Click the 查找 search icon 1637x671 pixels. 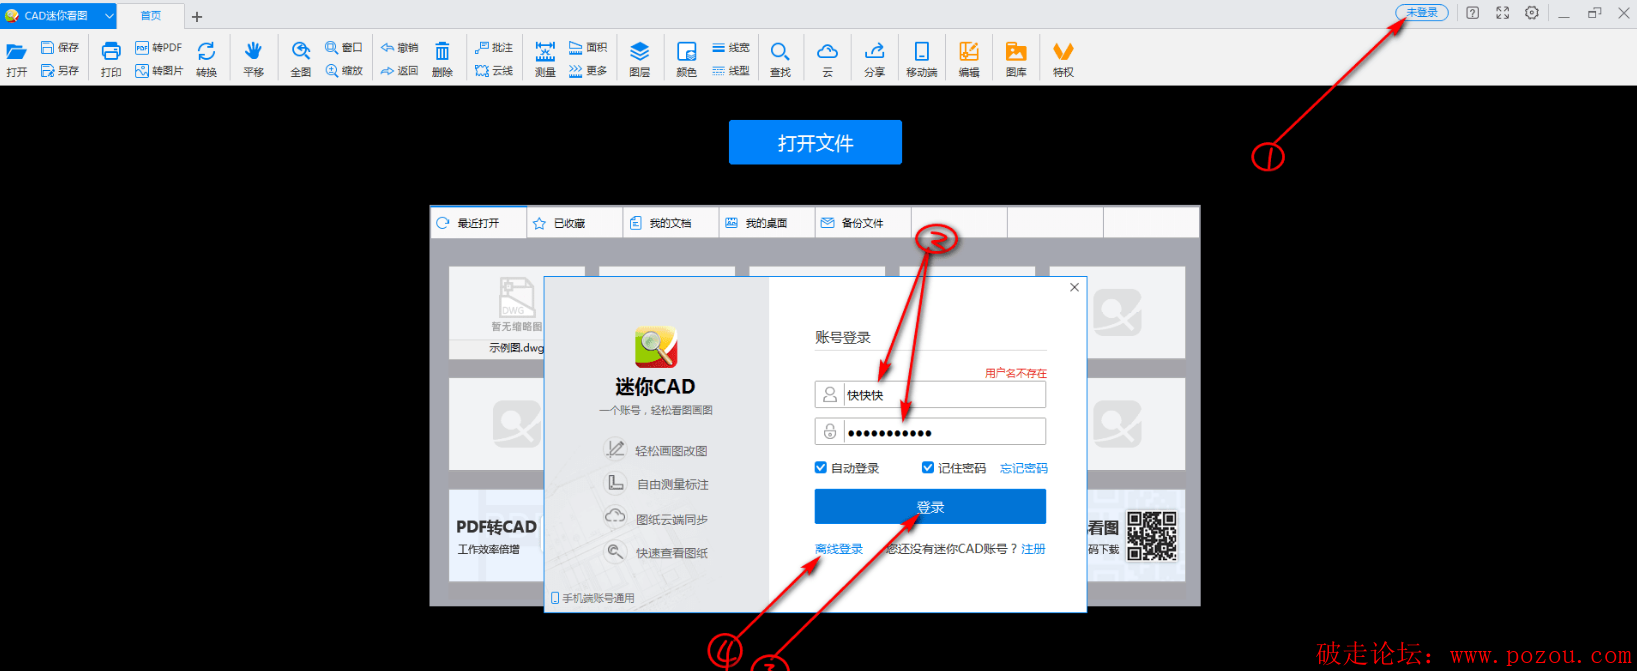pos(780,59)
